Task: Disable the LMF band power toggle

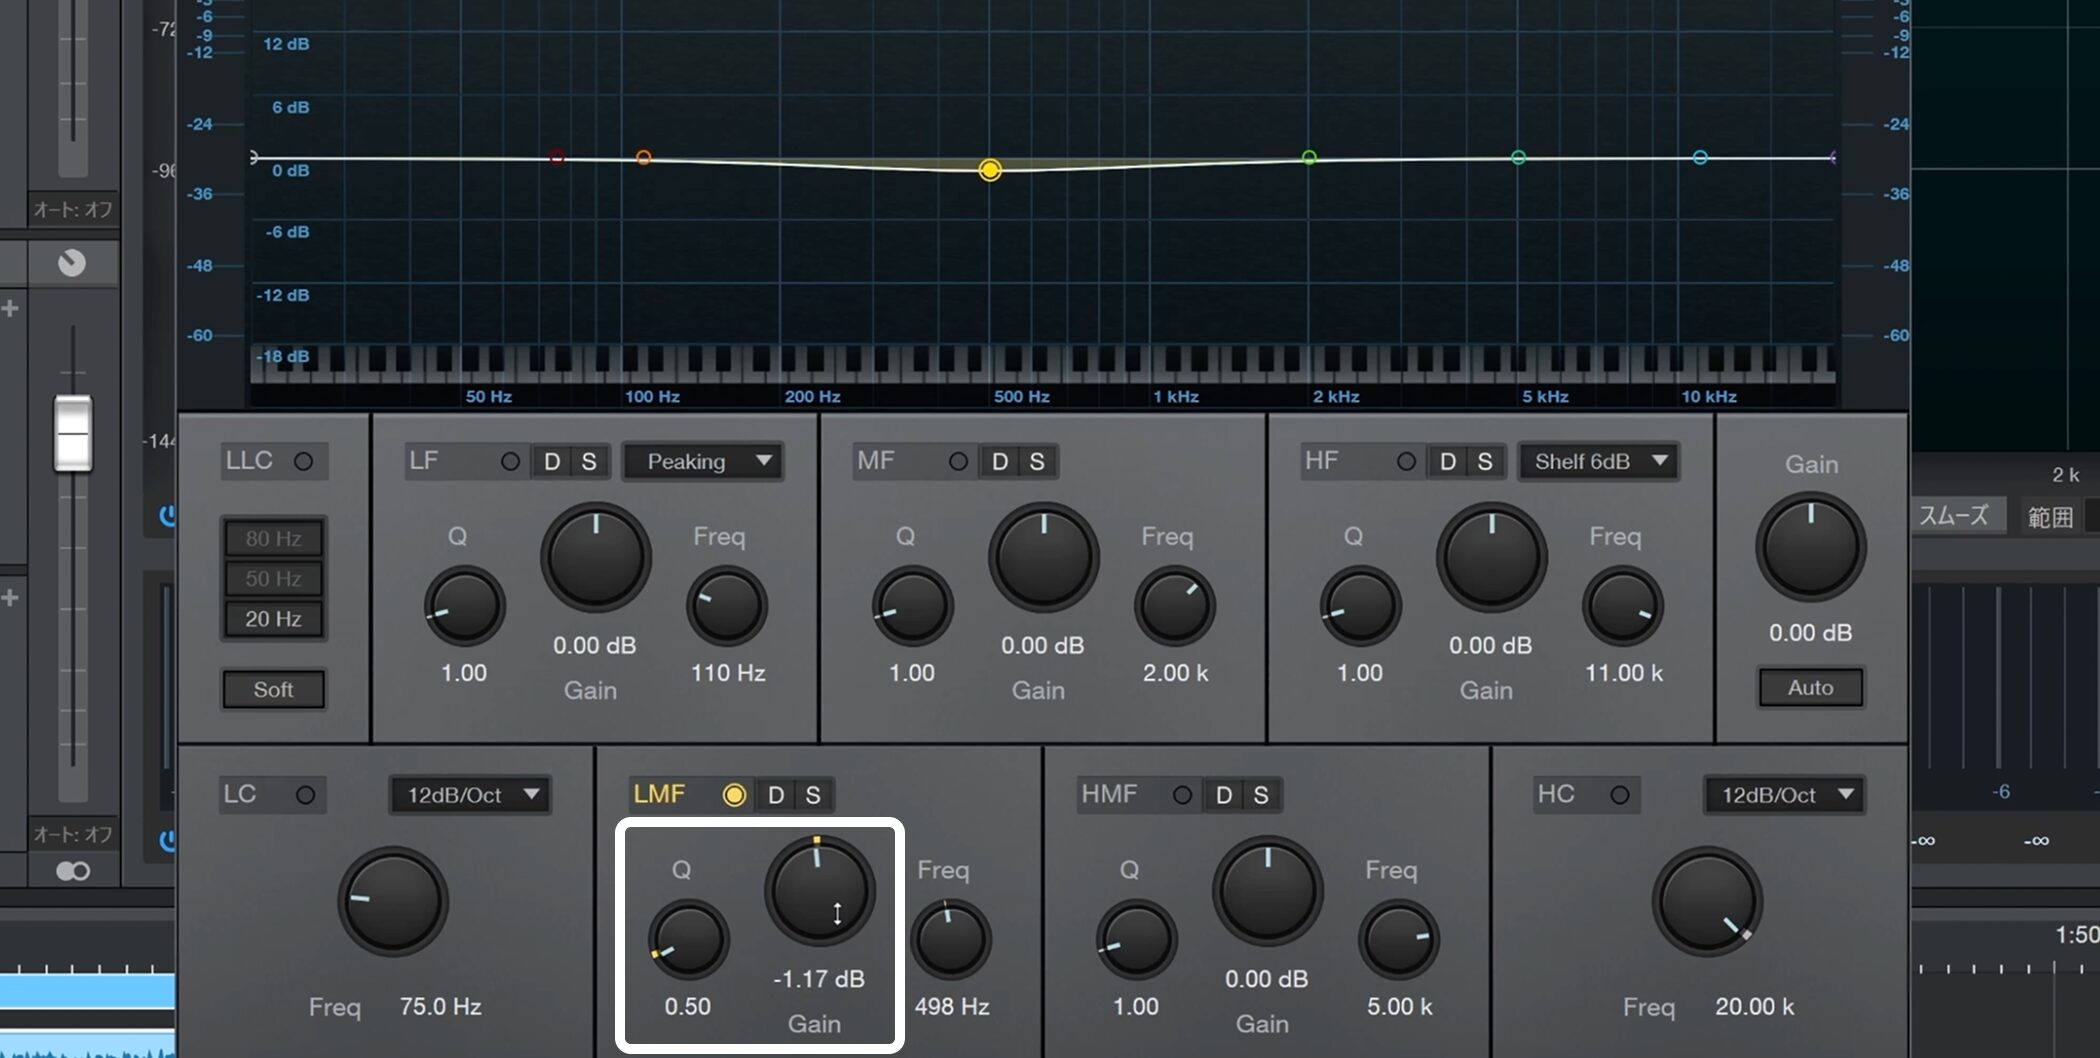Action: 734,795
